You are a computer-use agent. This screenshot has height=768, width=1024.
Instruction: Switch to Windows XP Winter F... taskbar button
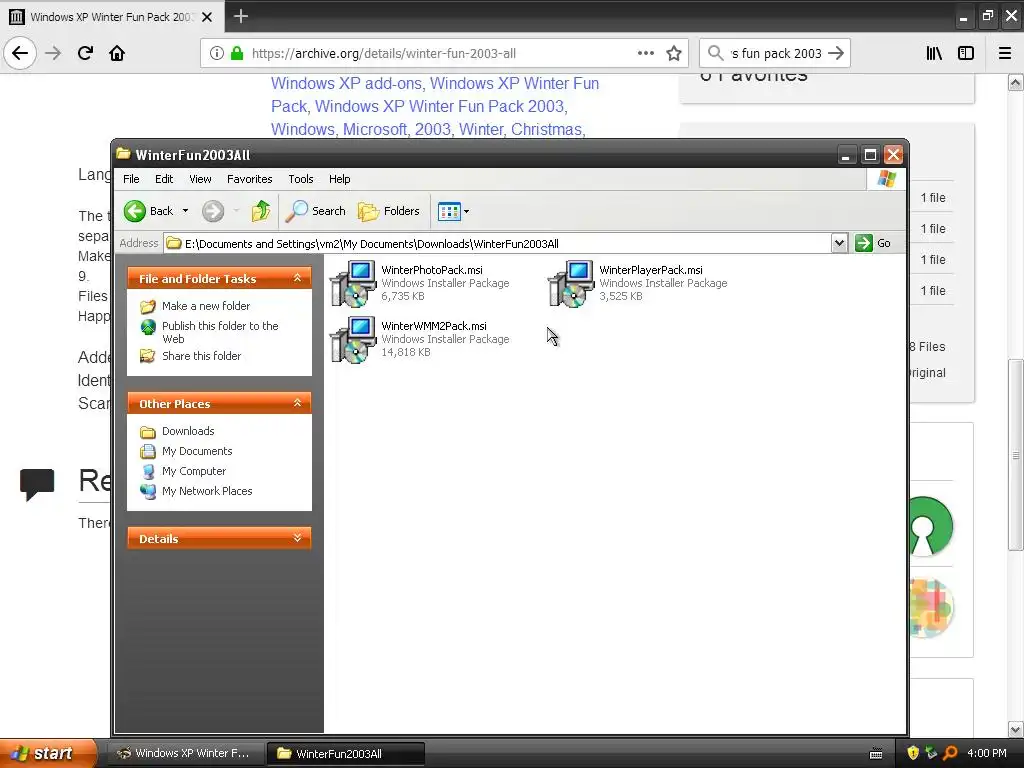point(186,753)
